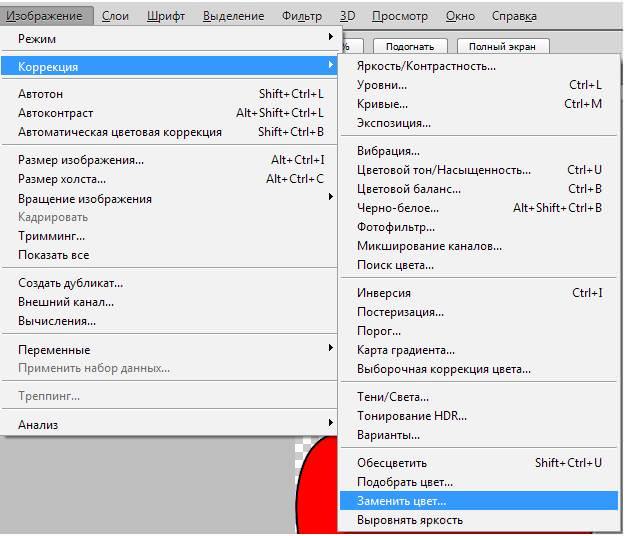Viewport: 626px width, 536px height.
Task: Select Варианты
Action: pos(478,435)
